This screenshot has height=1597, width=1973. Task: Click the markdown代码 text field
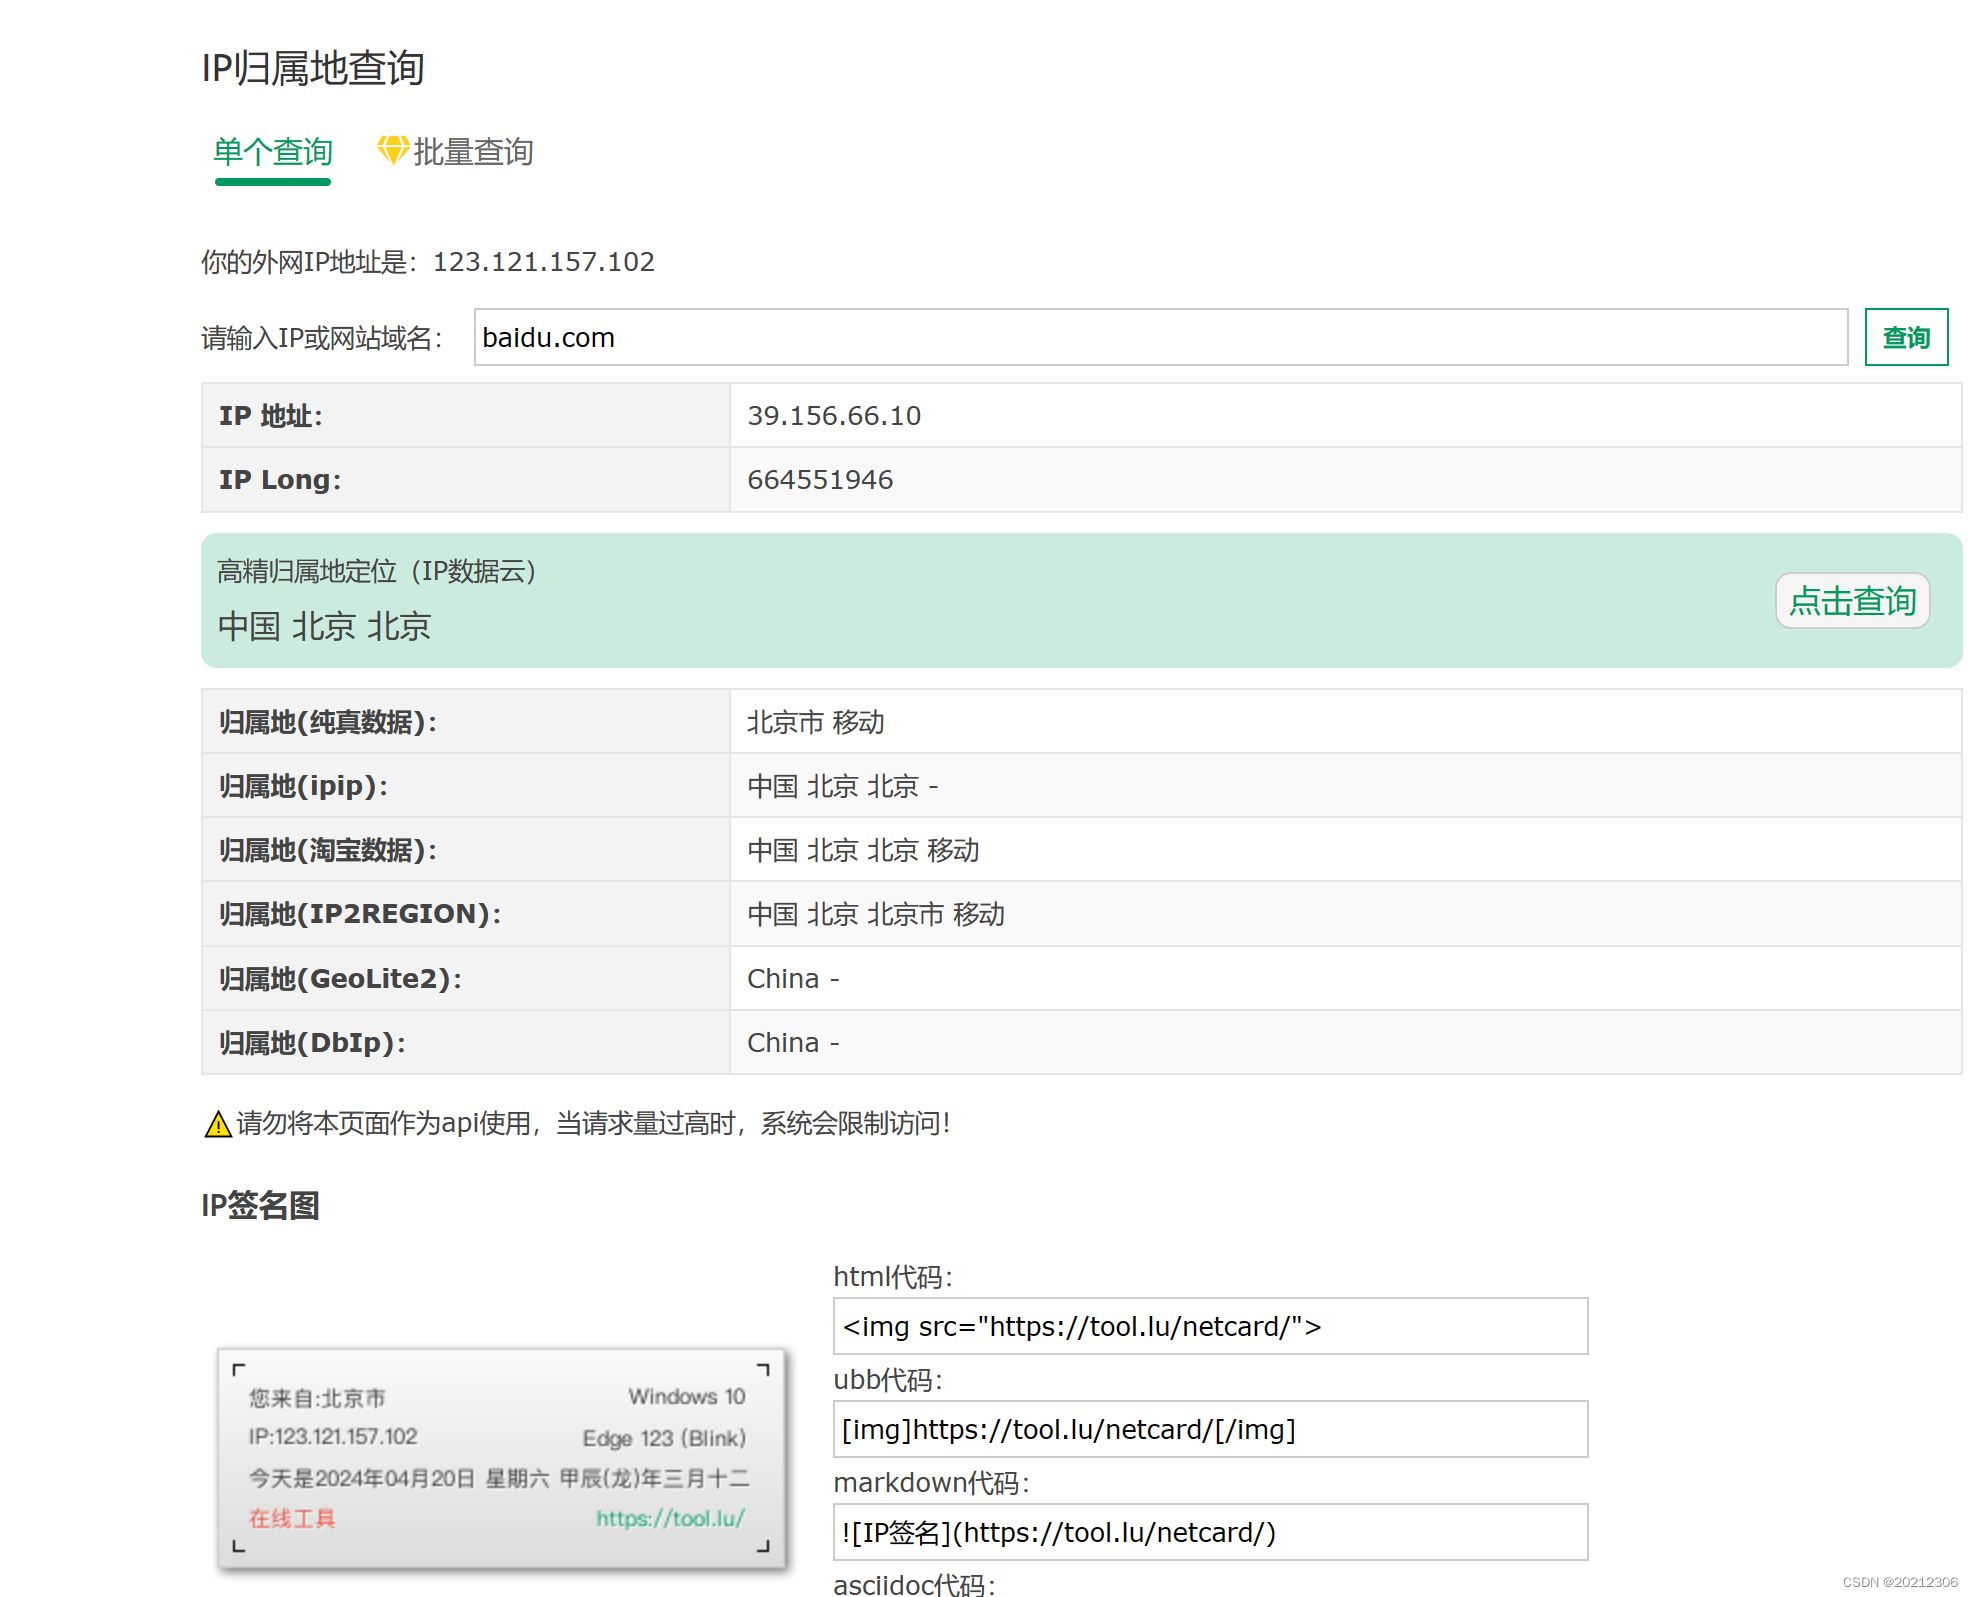1209,1532
